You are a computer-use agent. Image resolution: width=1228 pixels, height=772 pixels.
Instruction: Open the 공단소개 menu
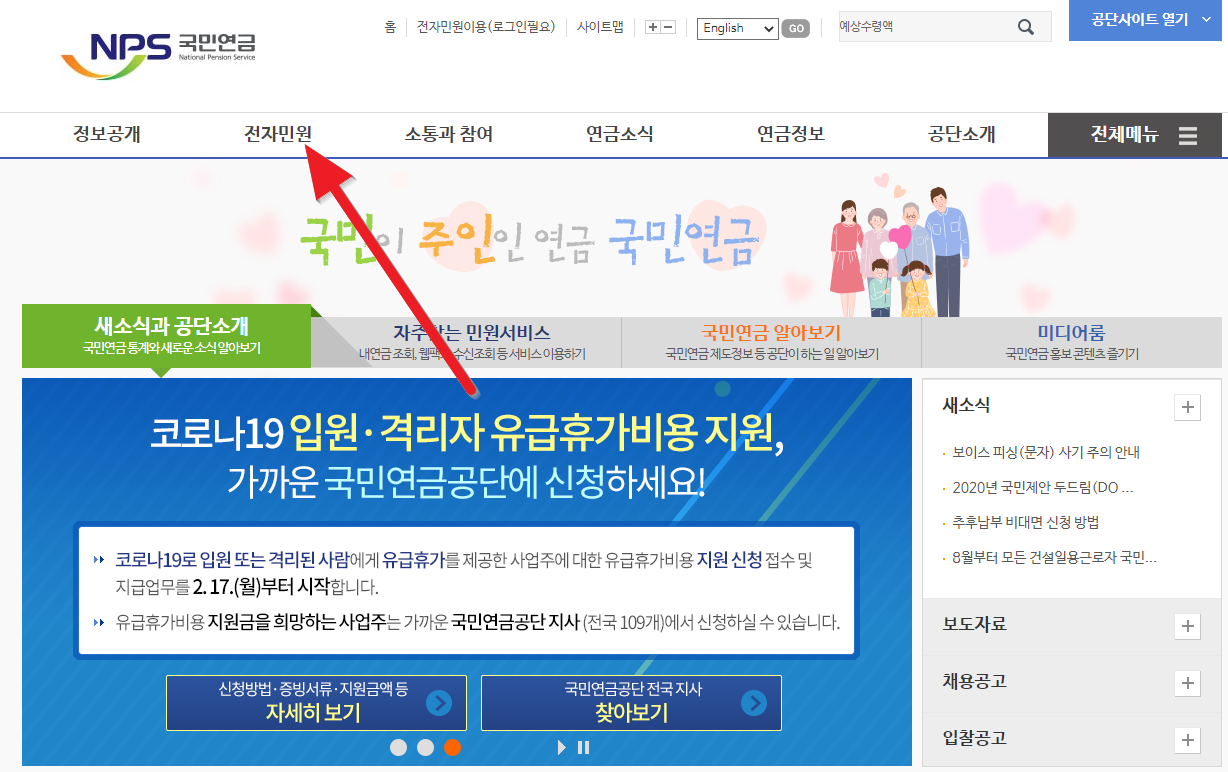(962, 135)
